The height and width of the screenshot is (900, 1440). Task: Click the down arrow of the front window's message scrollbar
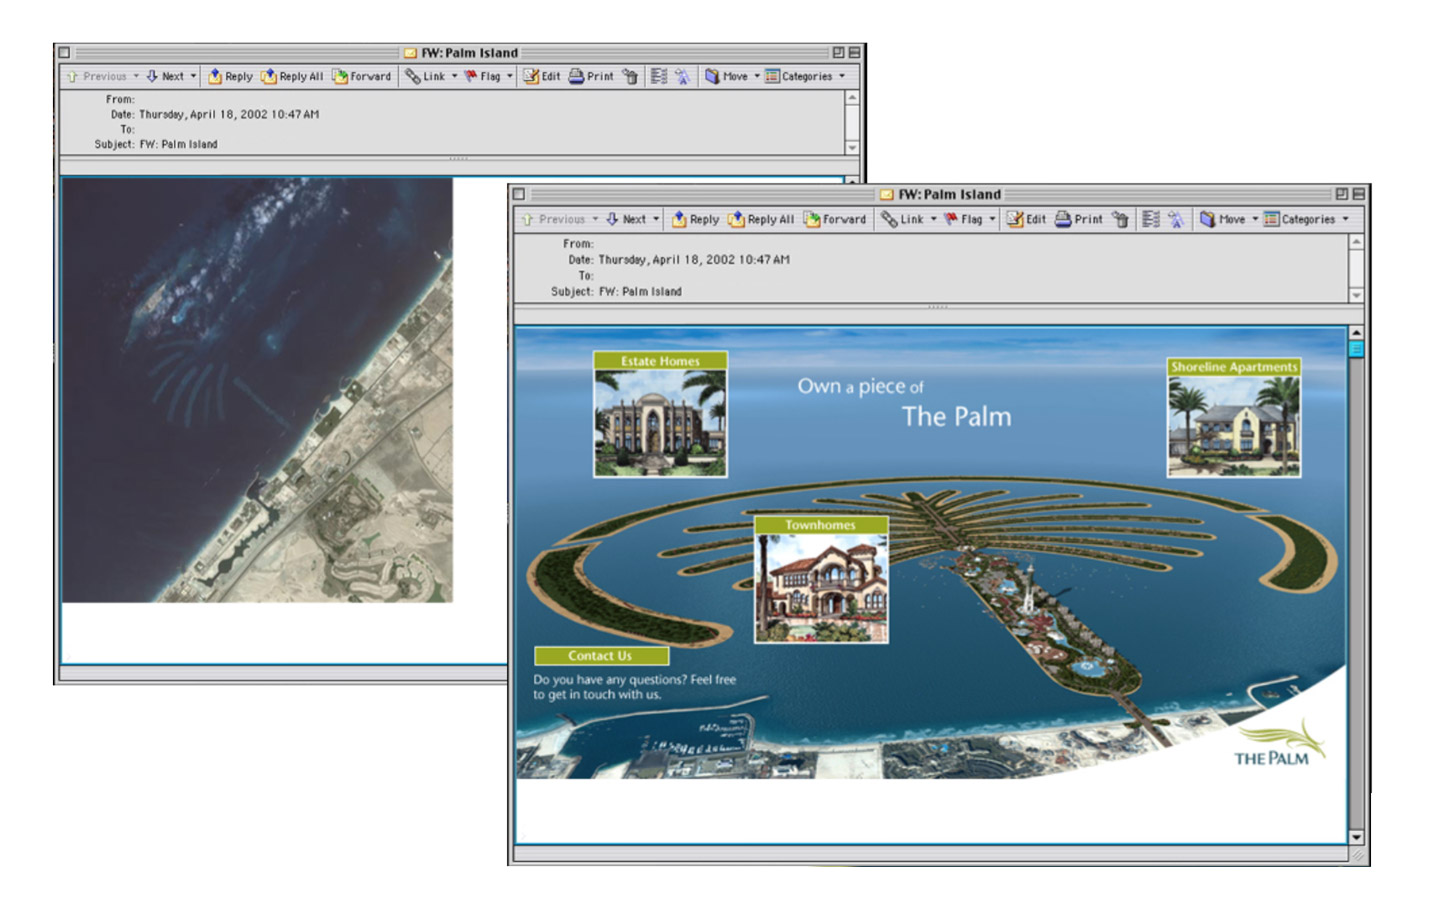(1356, 837)
